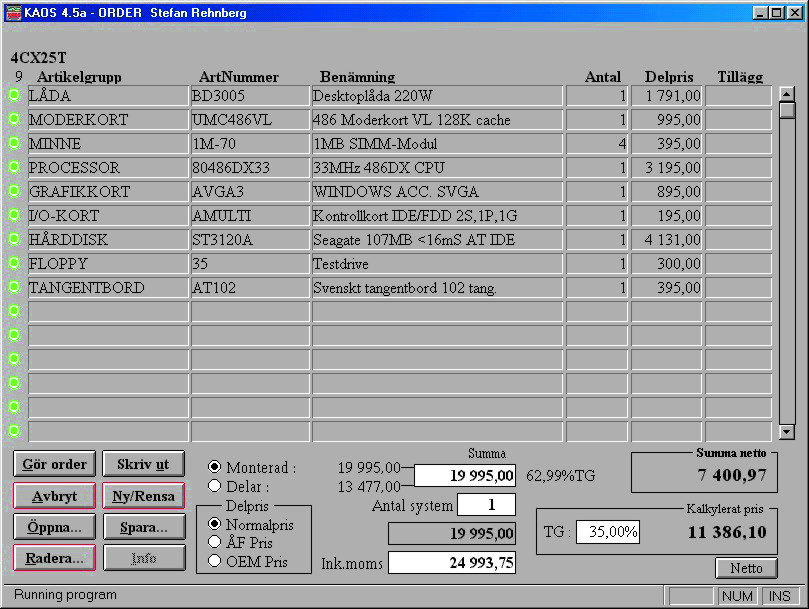Viewport: 809px width, 609px height.
Task: Select the Delar radio option
Action: (215, 486)
